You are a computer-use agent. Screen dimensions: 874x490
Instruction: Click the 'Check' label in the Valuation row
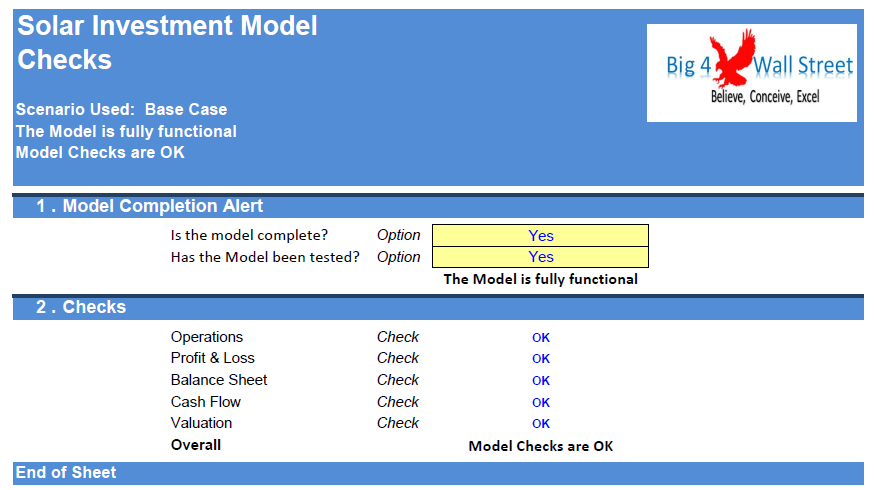point(397,423)
